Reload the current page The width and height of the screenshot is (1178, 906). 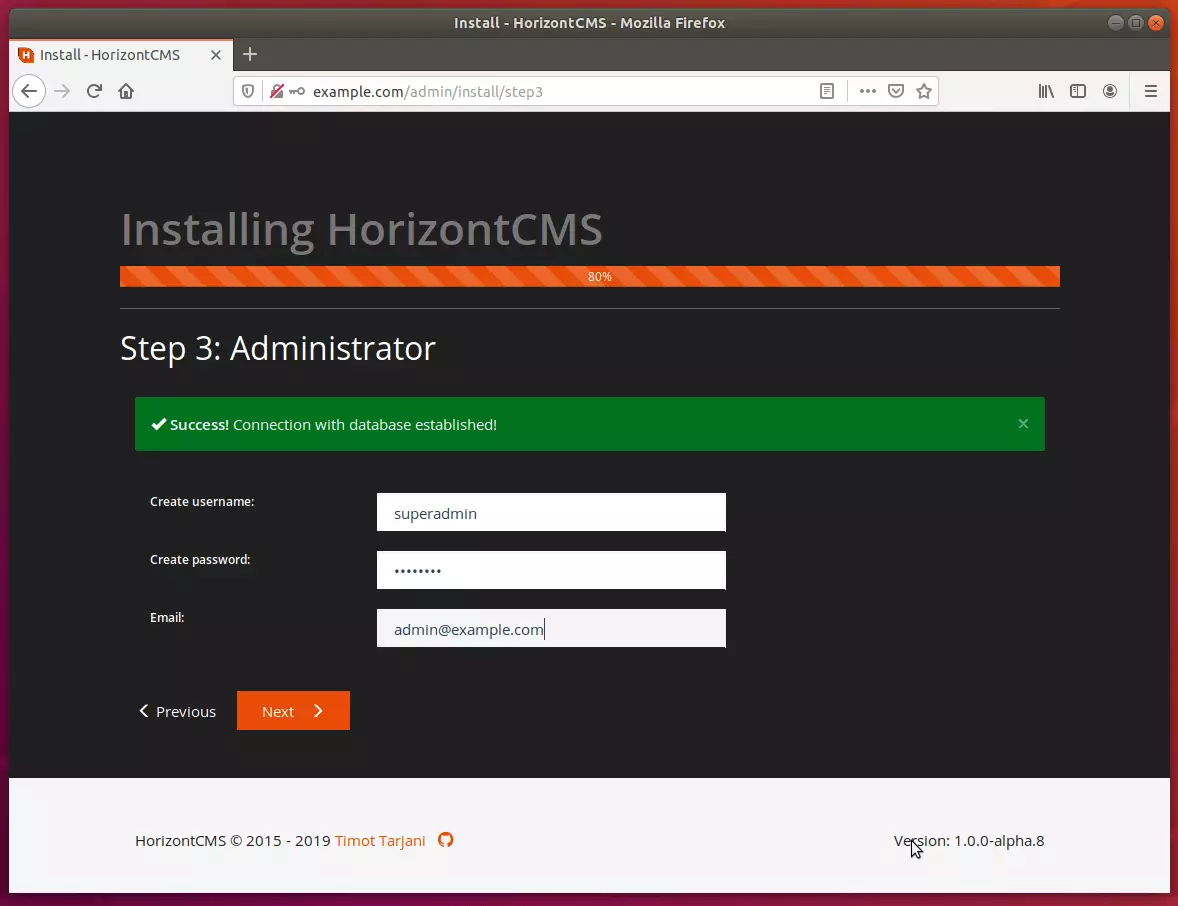pos(94,92)
